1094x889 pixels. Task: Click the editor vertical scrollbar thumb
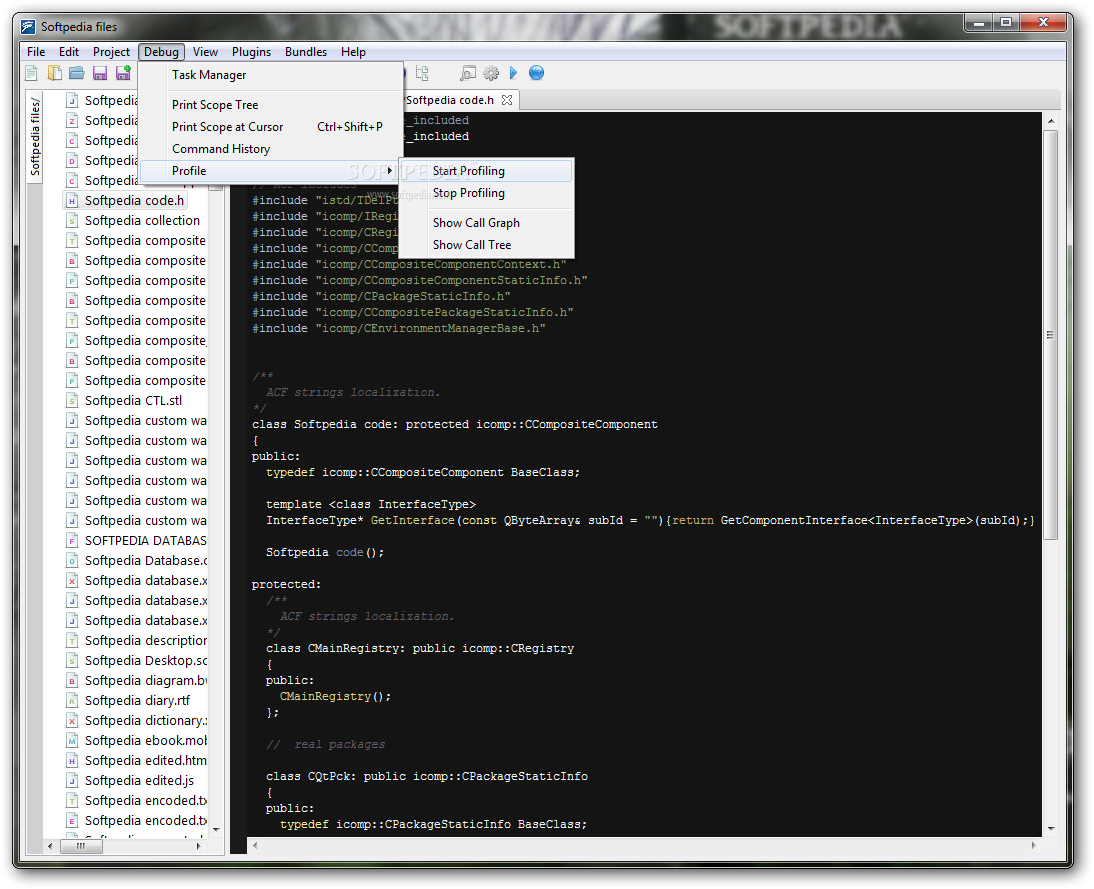[1050, 335]
